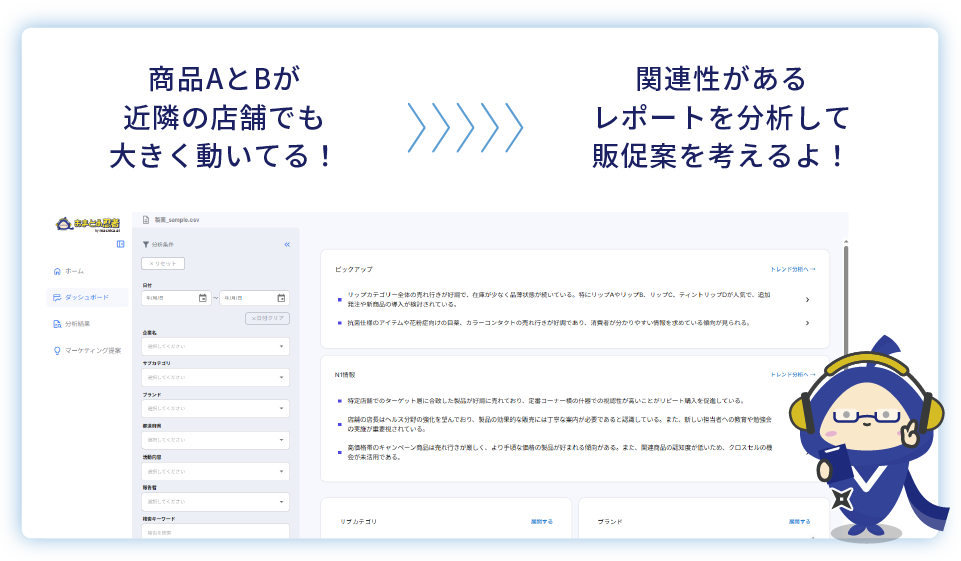961x561 pixels.
Task: Open マーケティング提案 in the sidebar
Action: tap(87, 351)
